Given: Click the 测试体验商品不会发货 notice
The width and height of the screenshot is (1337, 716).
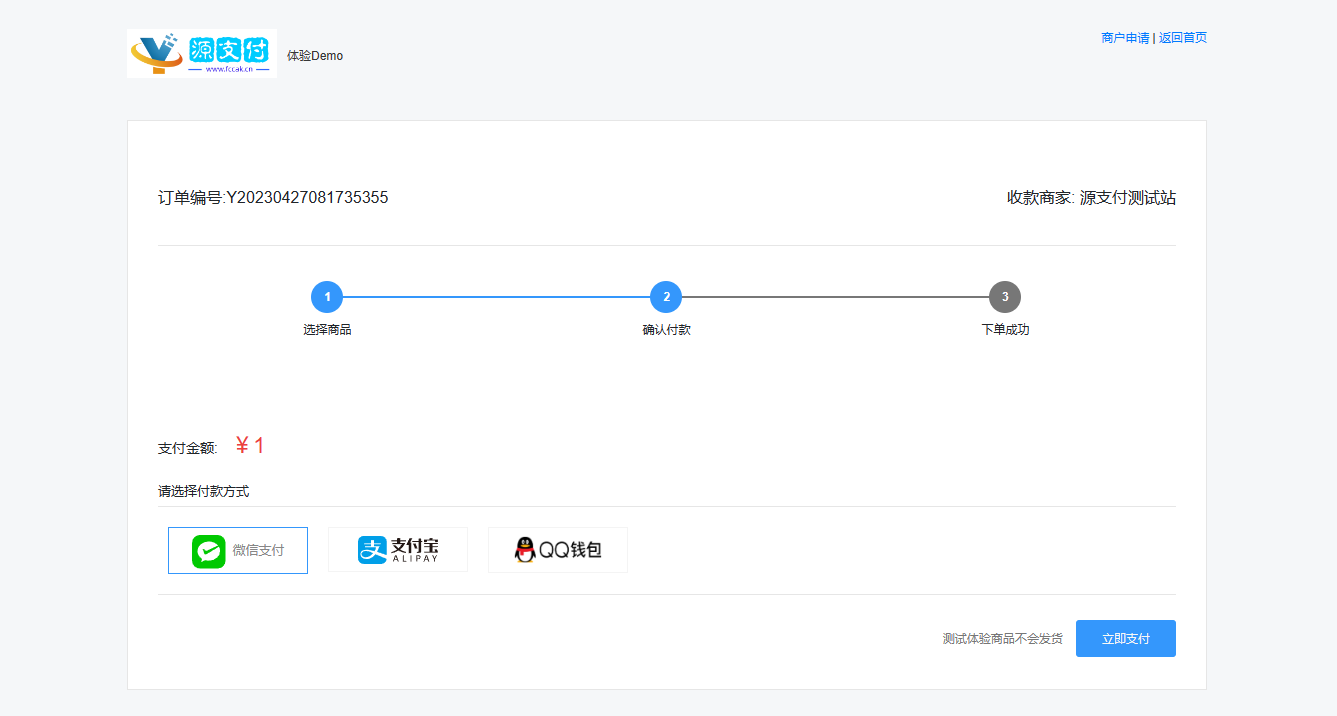Looking at the screenshot, I should (x=1002, y=639).
